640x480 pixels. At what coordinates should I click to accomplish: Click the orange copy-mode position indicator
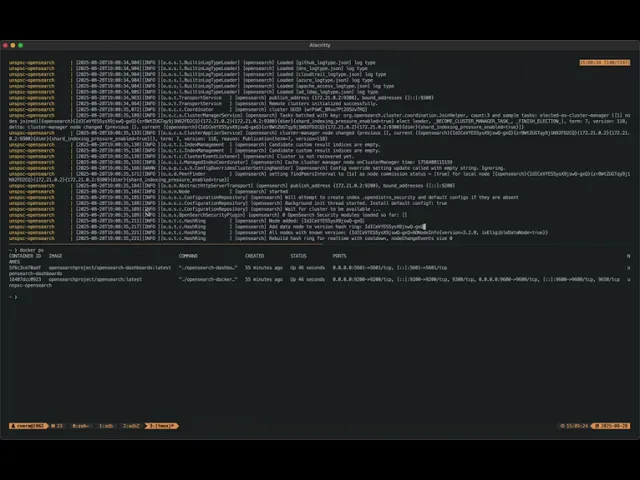click(604, 62)
